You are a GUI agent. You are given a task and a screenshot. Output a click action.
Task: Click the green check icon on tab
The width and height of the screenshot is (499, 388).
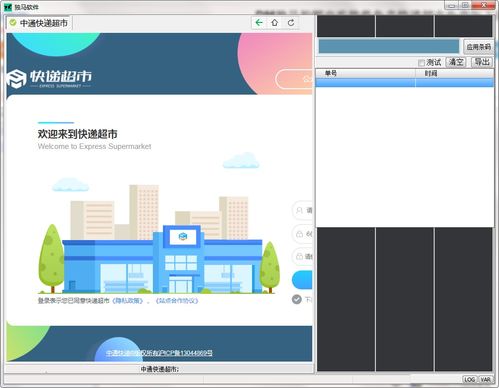tap(13, 23)
